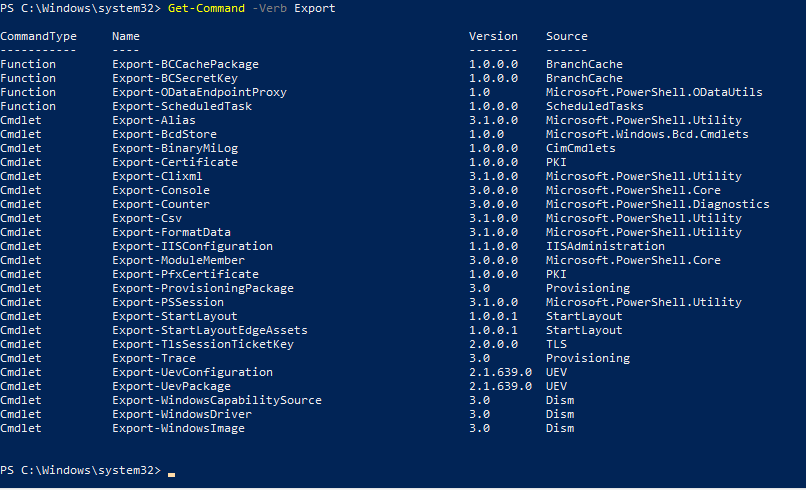Click Export-BinaryMiLog command name
The height and width of the screenshot is (490, 806).
175,148
